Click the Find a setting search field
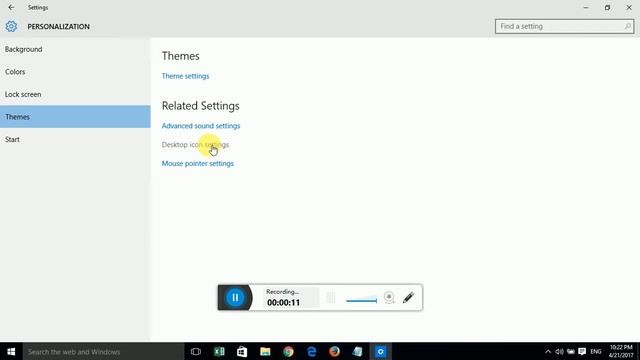The image size is (640, 360). pyautogui.click(x=564, y=27)
